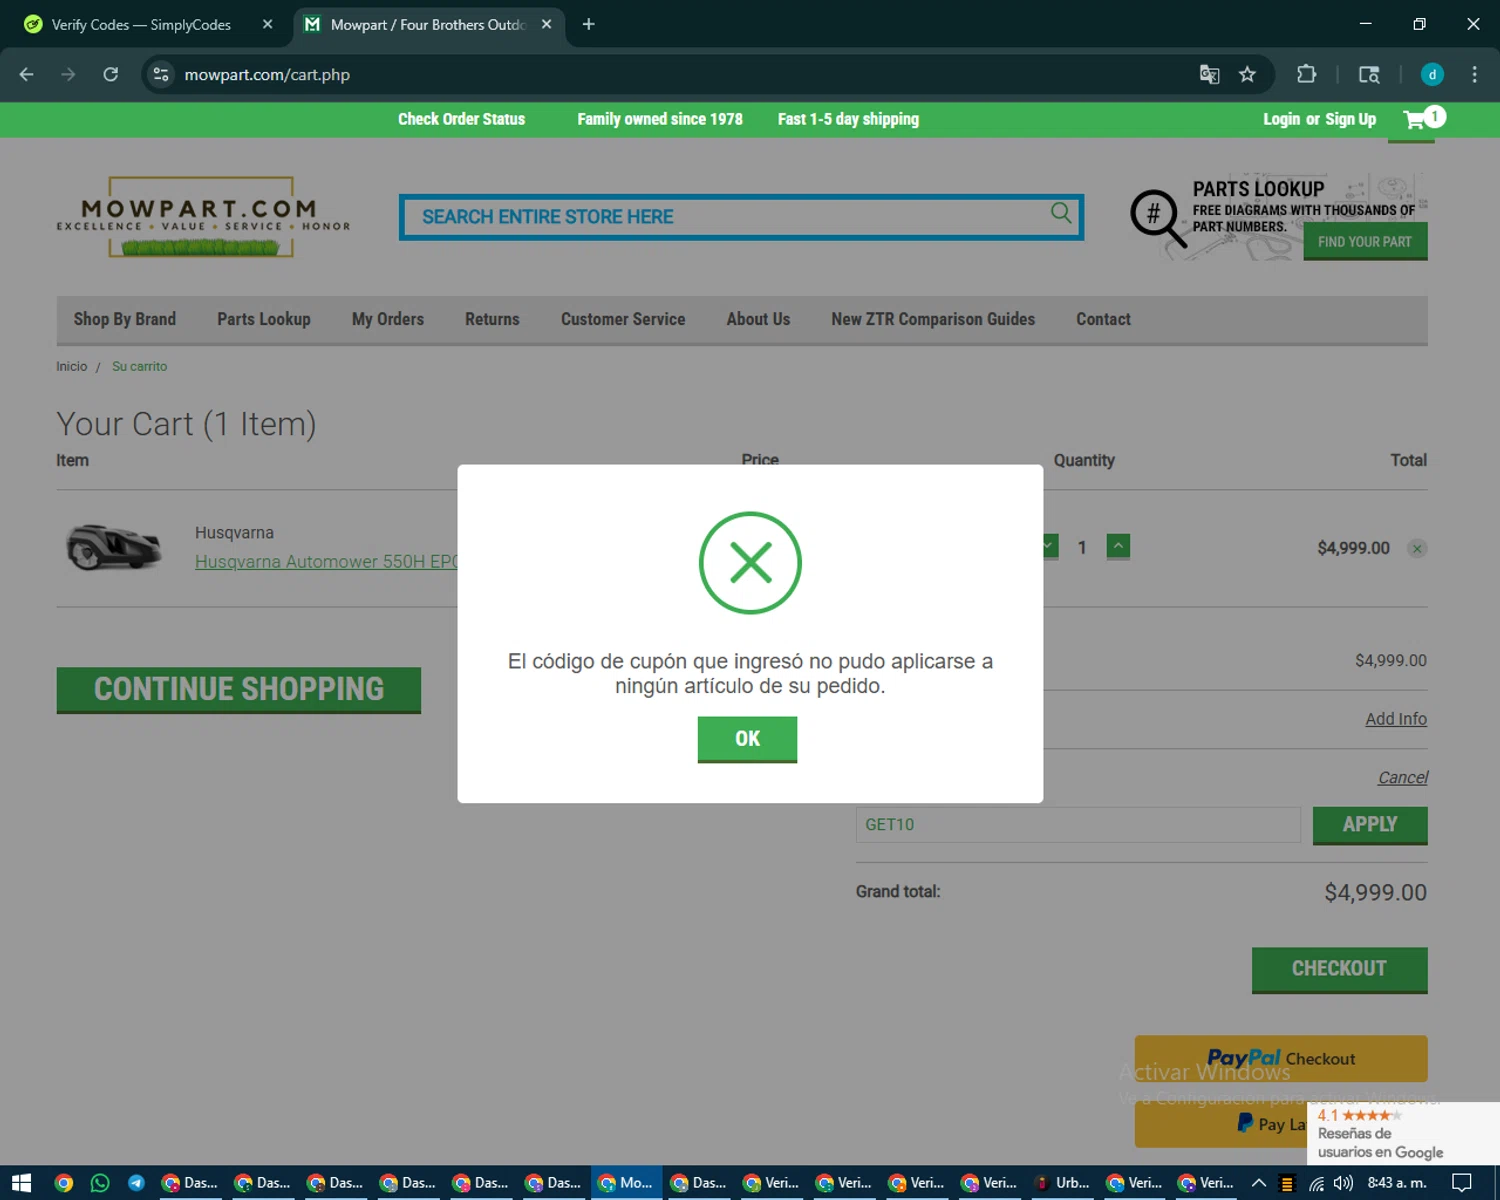Screen dimensions: 1500x1200
Task: Open the Parts Lookup menu item
Action: [264, 319]
